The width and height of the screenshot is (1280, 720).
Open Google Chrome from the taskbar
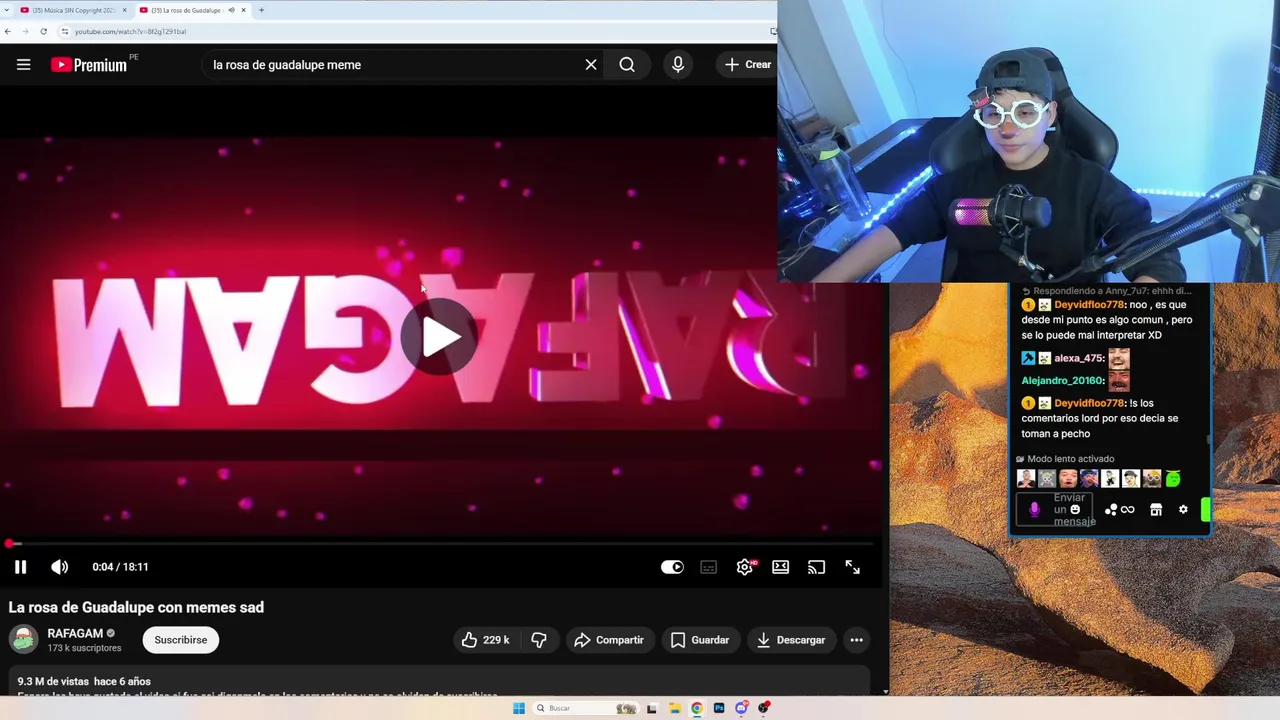697,708
